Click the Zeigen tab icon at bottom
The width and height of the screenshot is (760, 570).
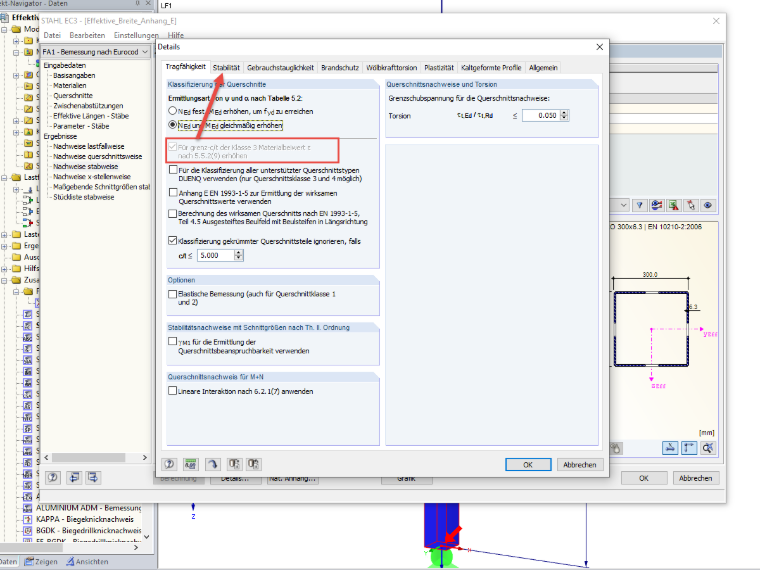29,561
